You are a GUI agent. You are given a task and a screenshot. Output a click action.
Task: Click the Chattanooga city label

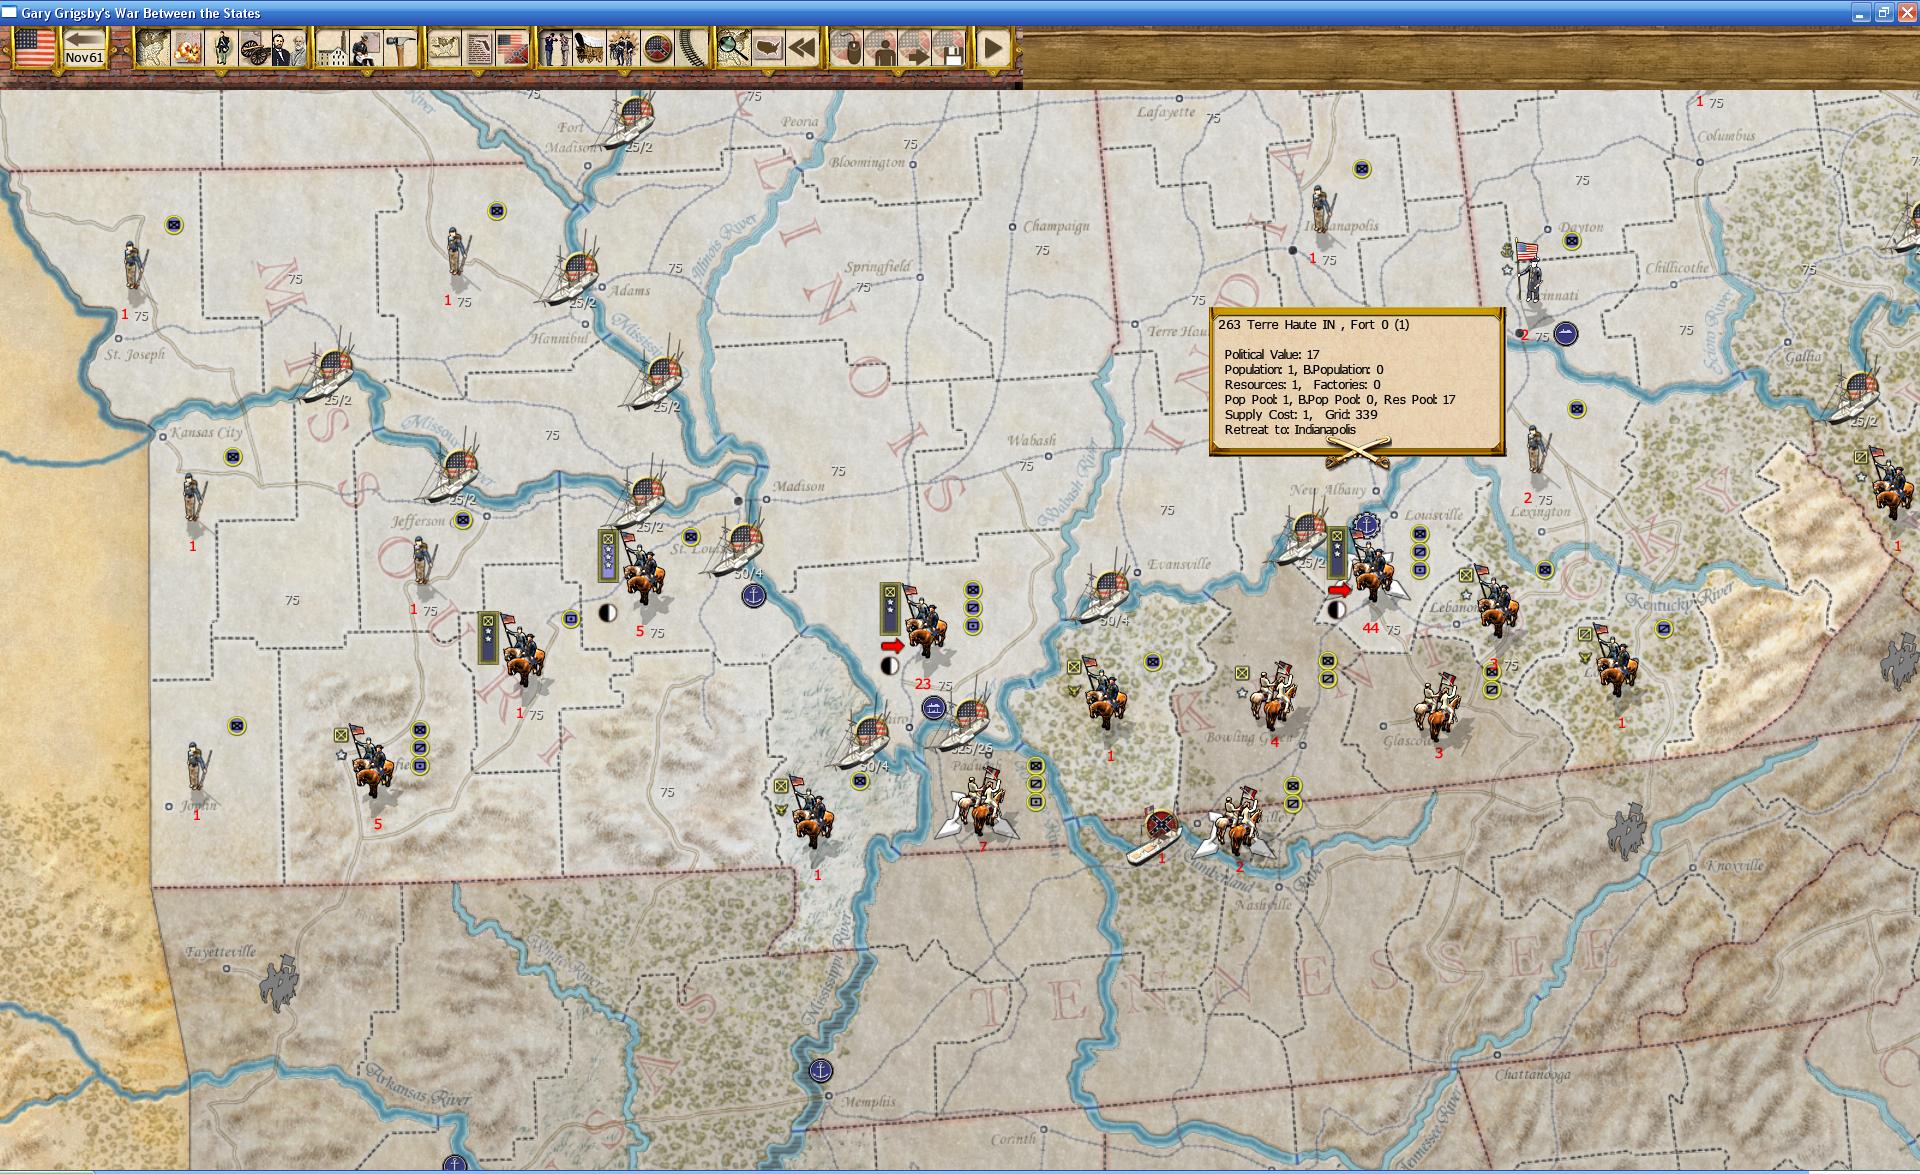pyautogui.click(x=1531, y=1074)
